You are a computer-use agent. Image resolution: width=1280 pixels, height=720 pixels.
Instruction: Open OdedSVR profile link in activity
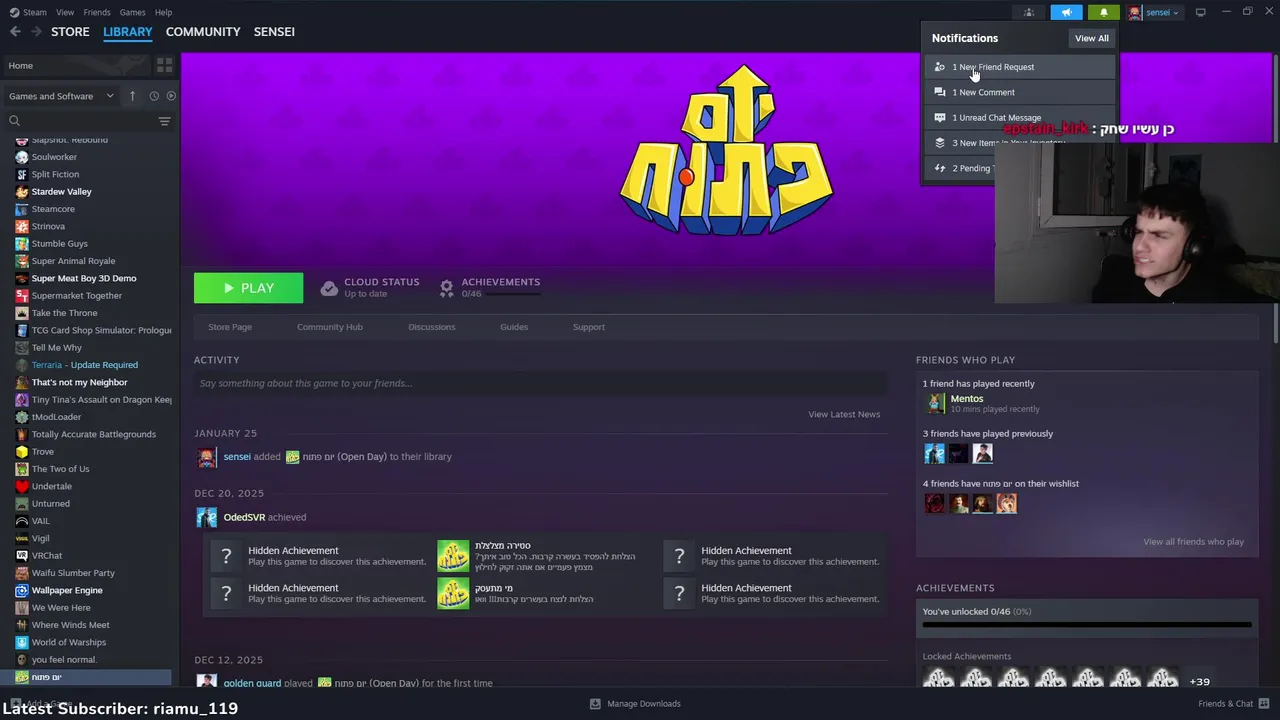point(244,517)
